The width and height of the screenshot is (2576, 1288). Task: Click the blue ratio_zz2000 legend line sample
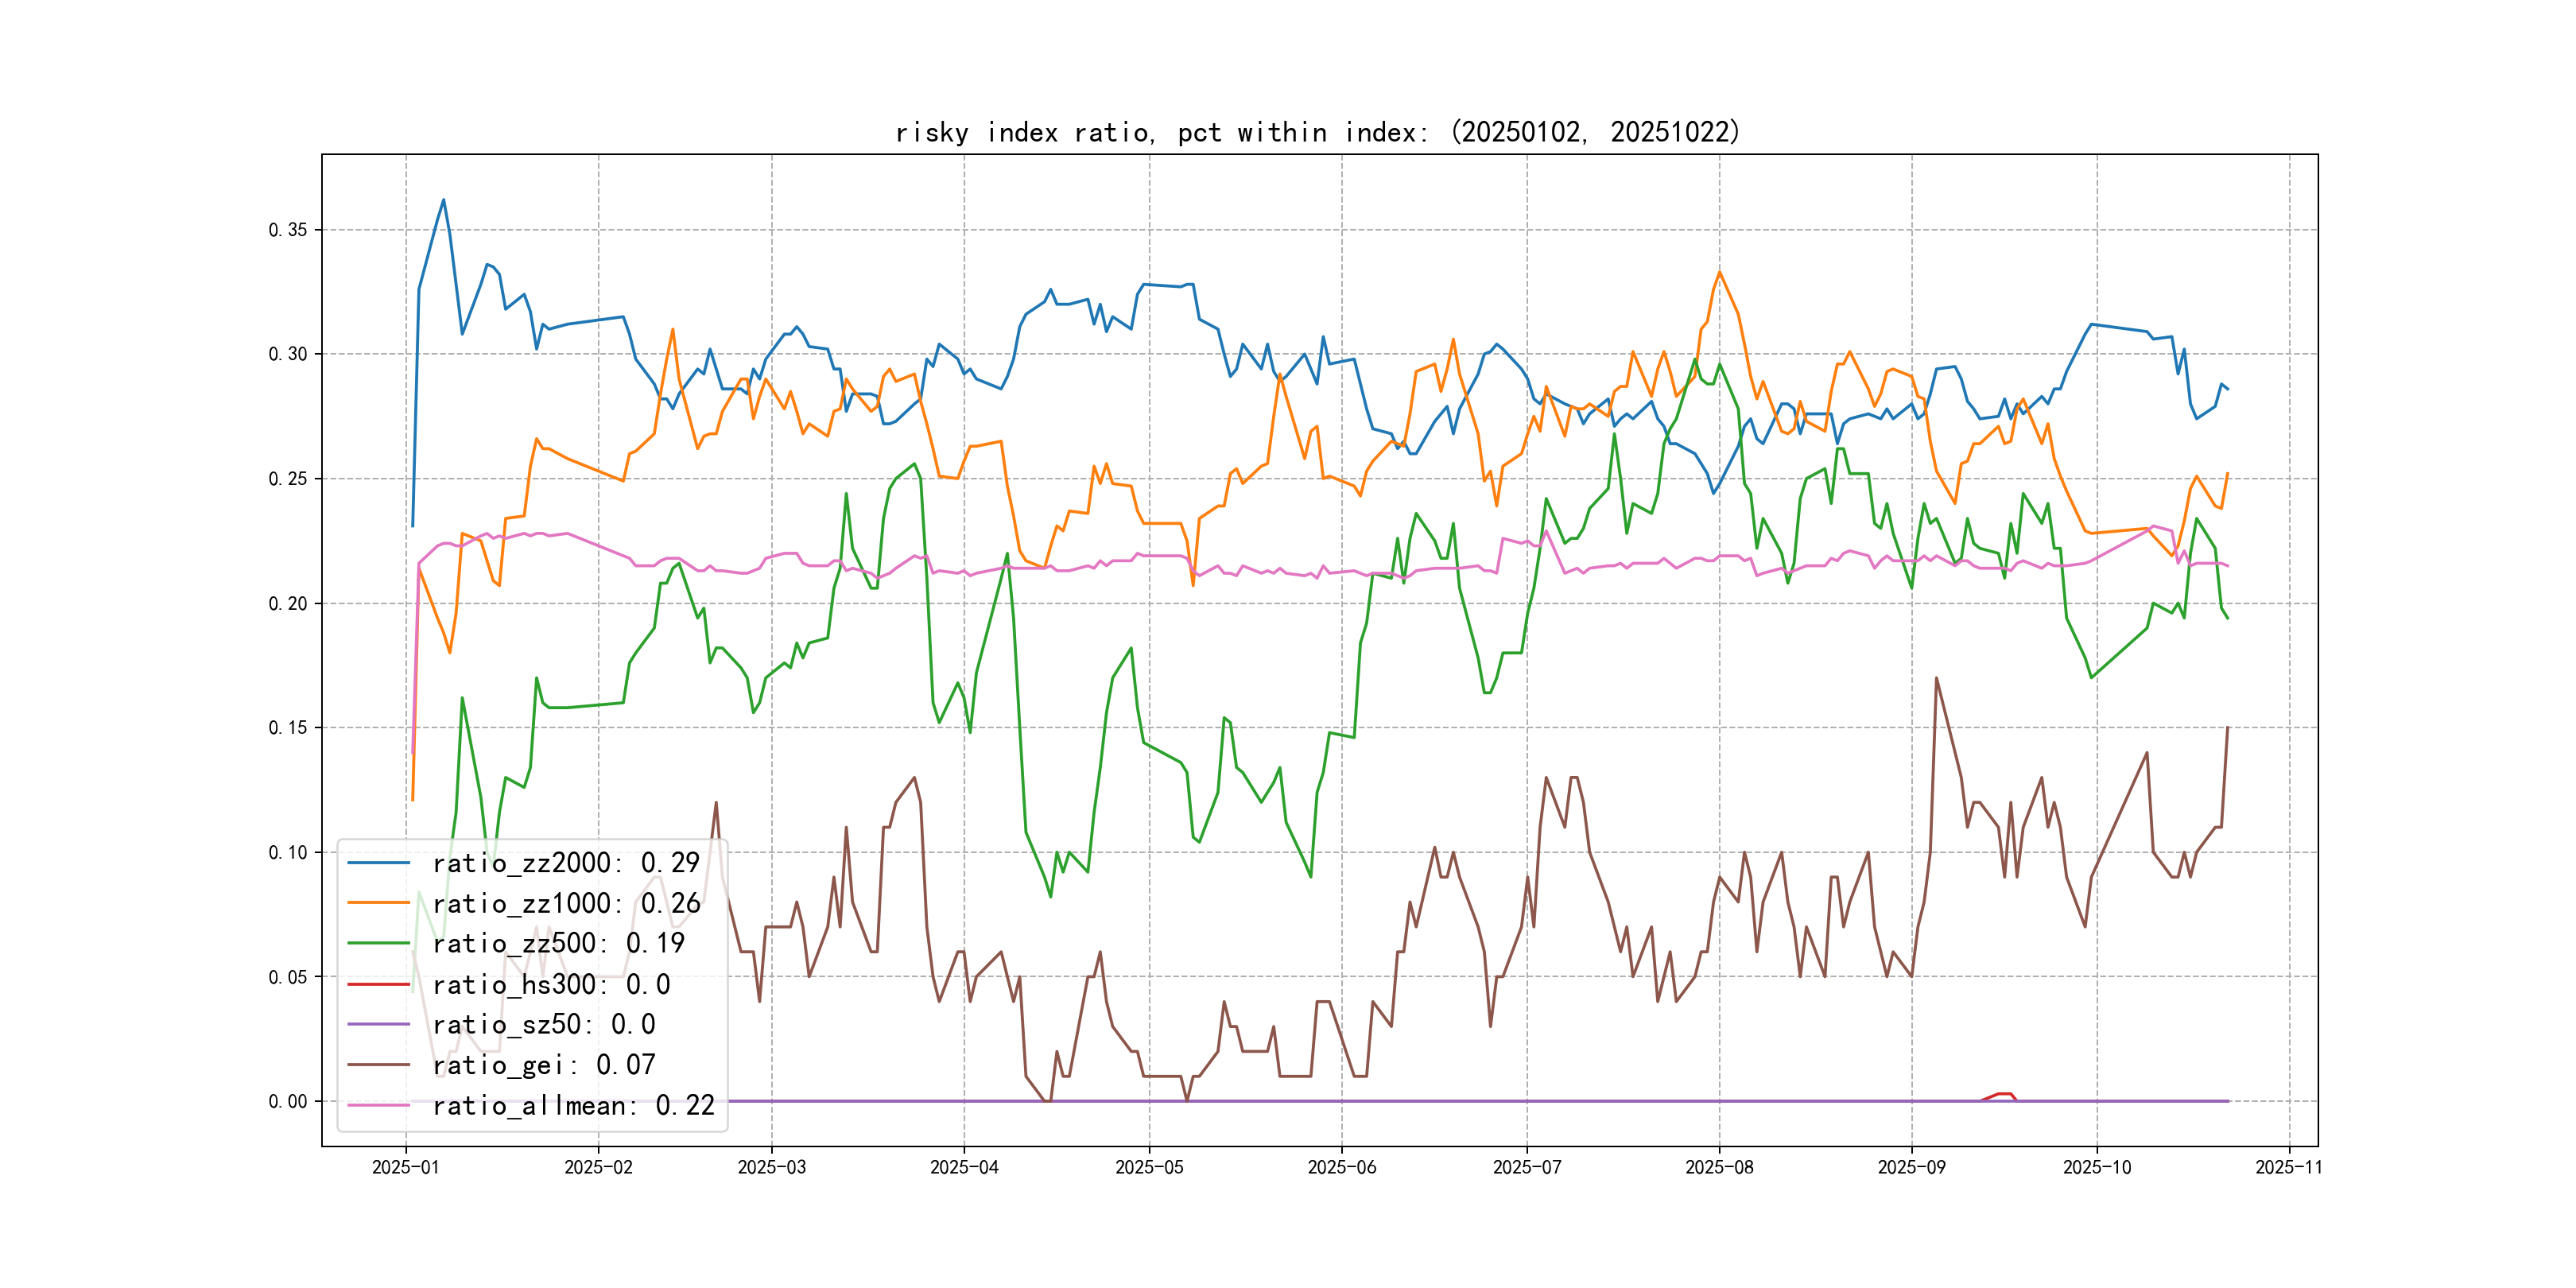[x=378, y=862]
